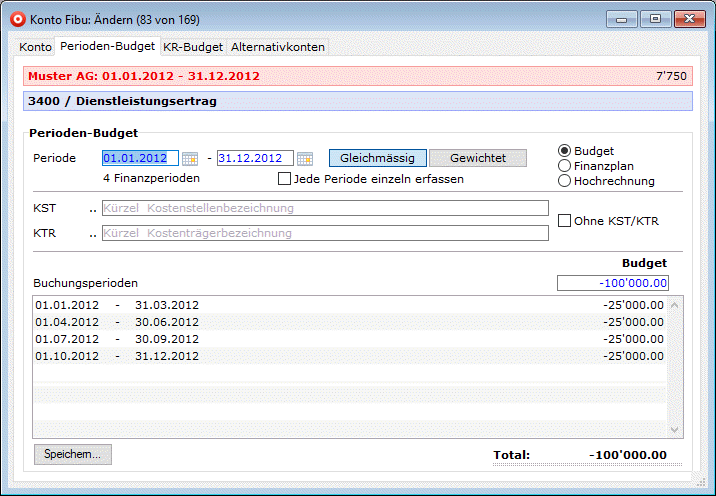716x496 pixels.
Task: Click the app icon in title bar
Action: pyautogui.click(x=17, y=18)
